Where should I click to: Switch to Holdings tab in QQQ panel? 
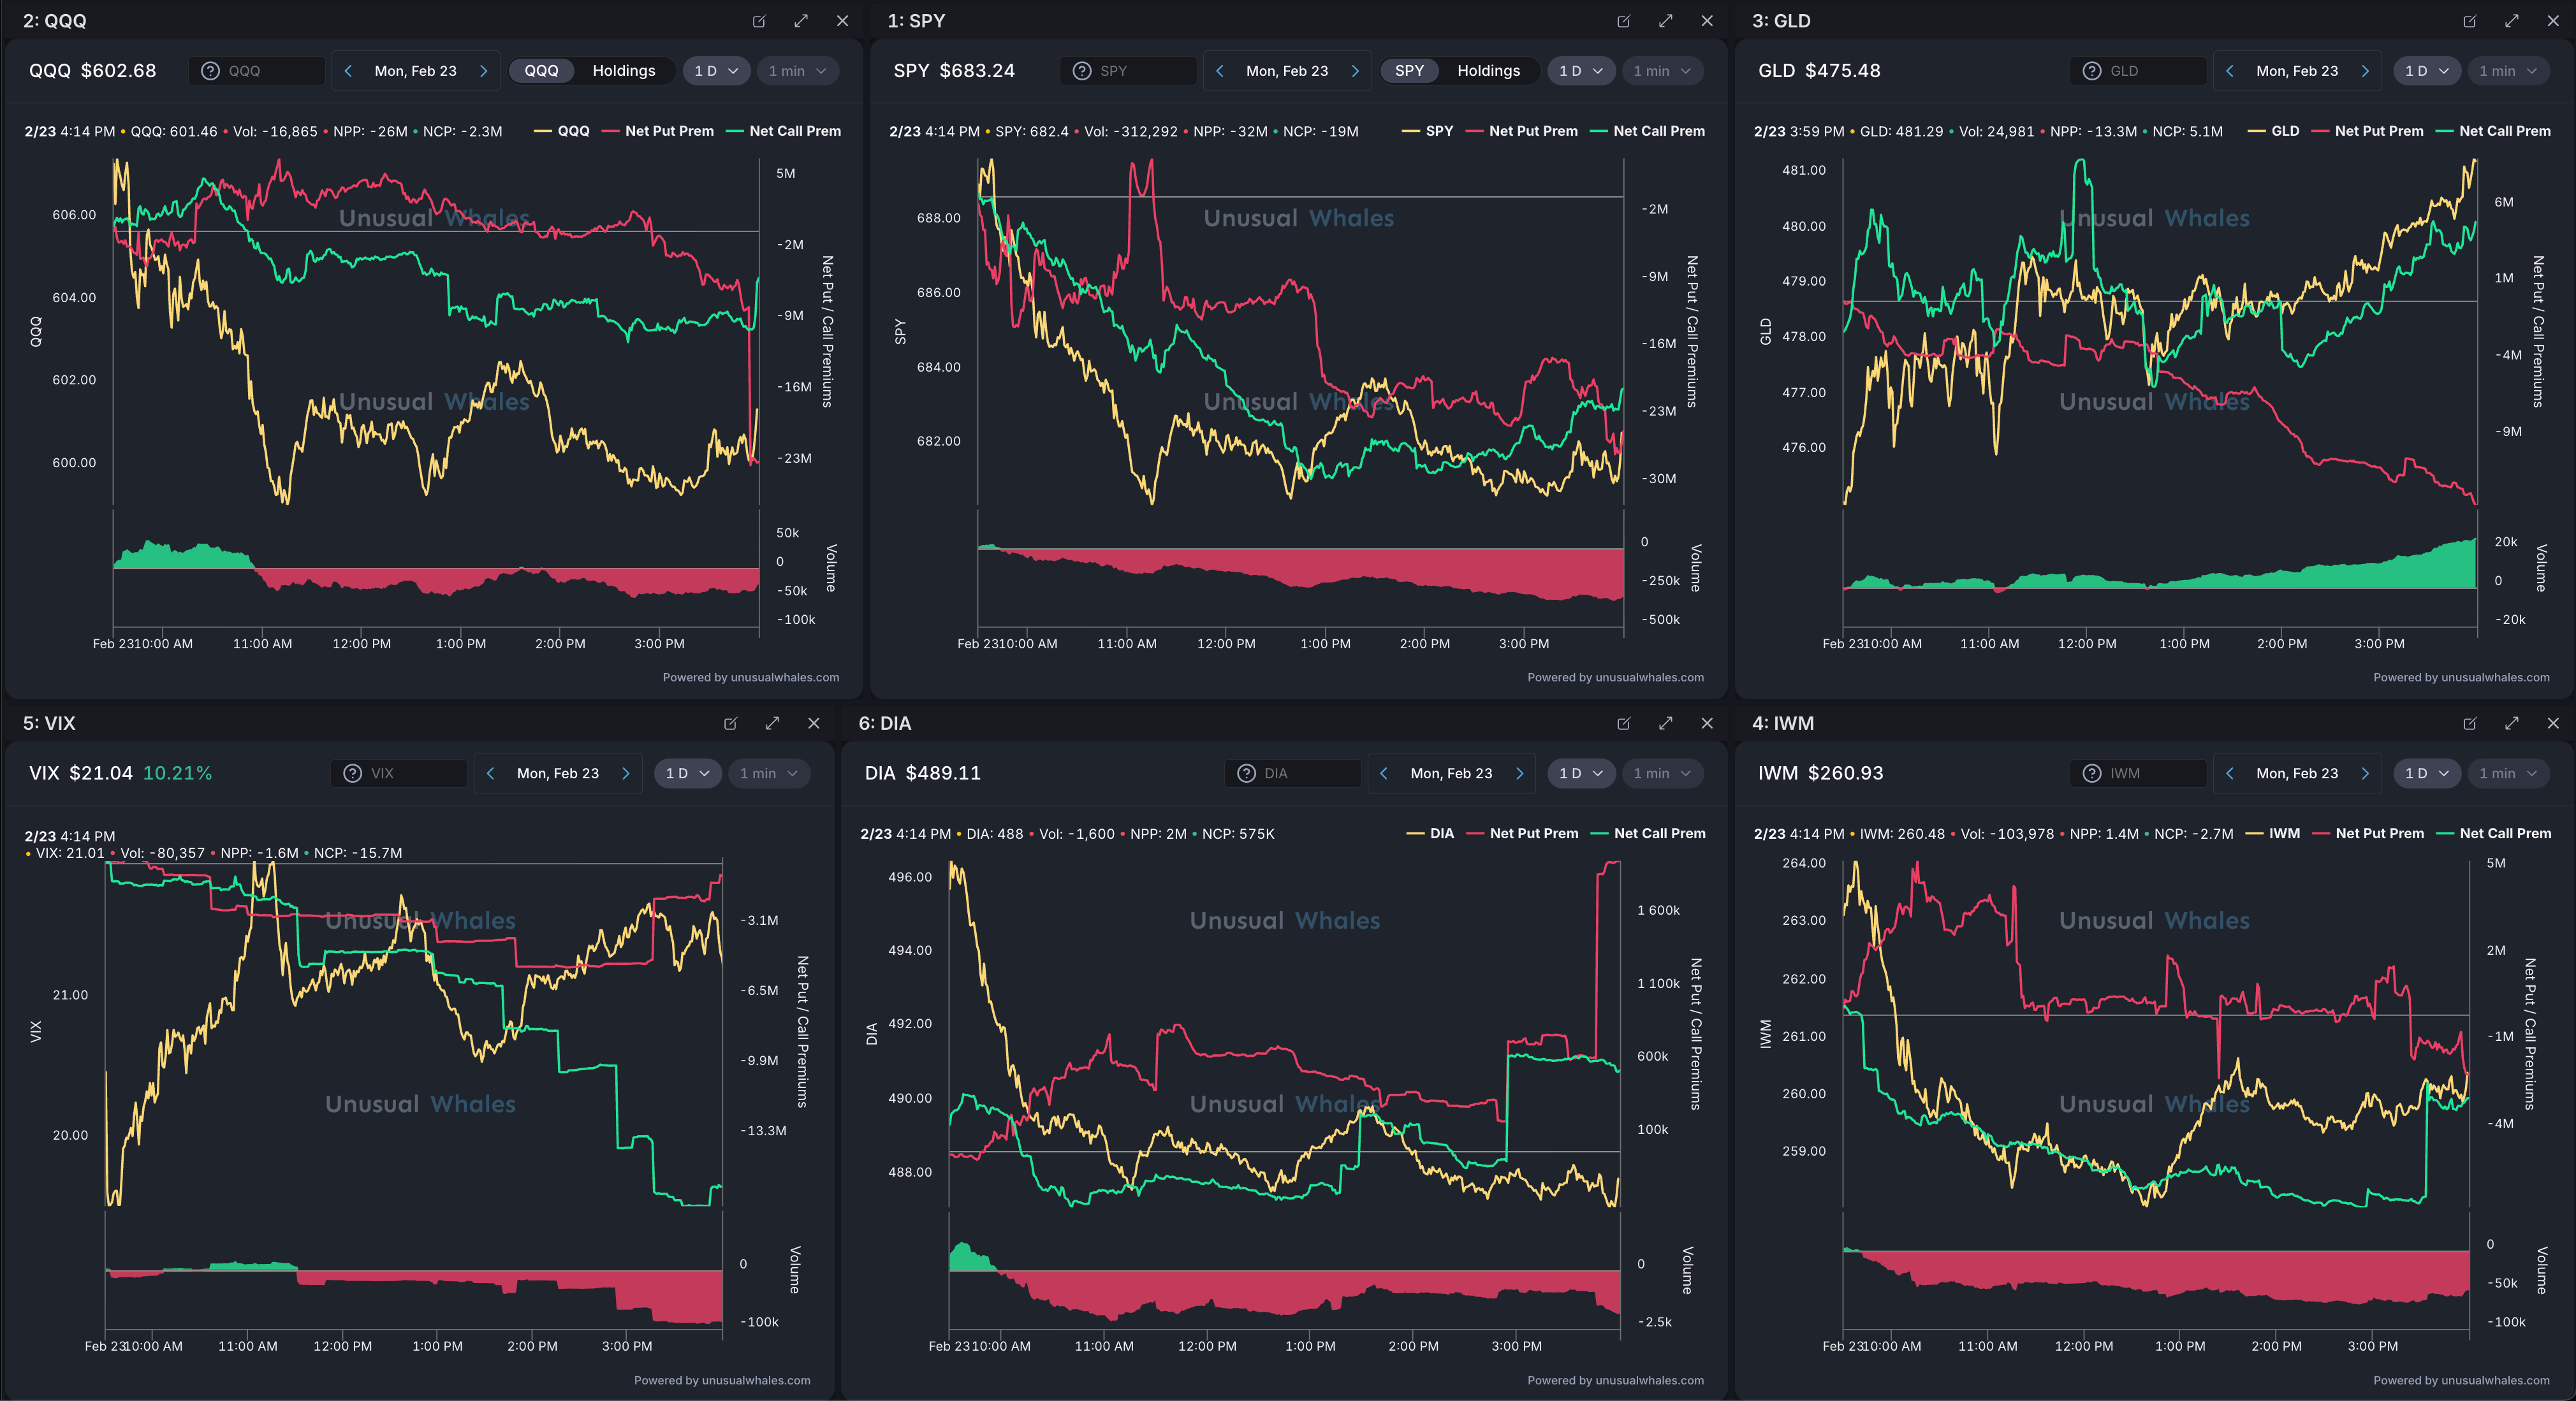pyautogui.click(x=624, y=71)
